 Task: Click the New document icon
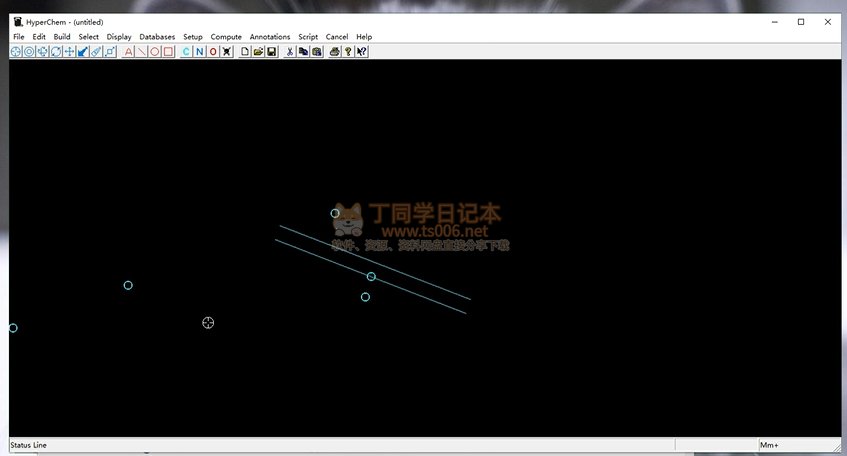(x=245, y=51)
